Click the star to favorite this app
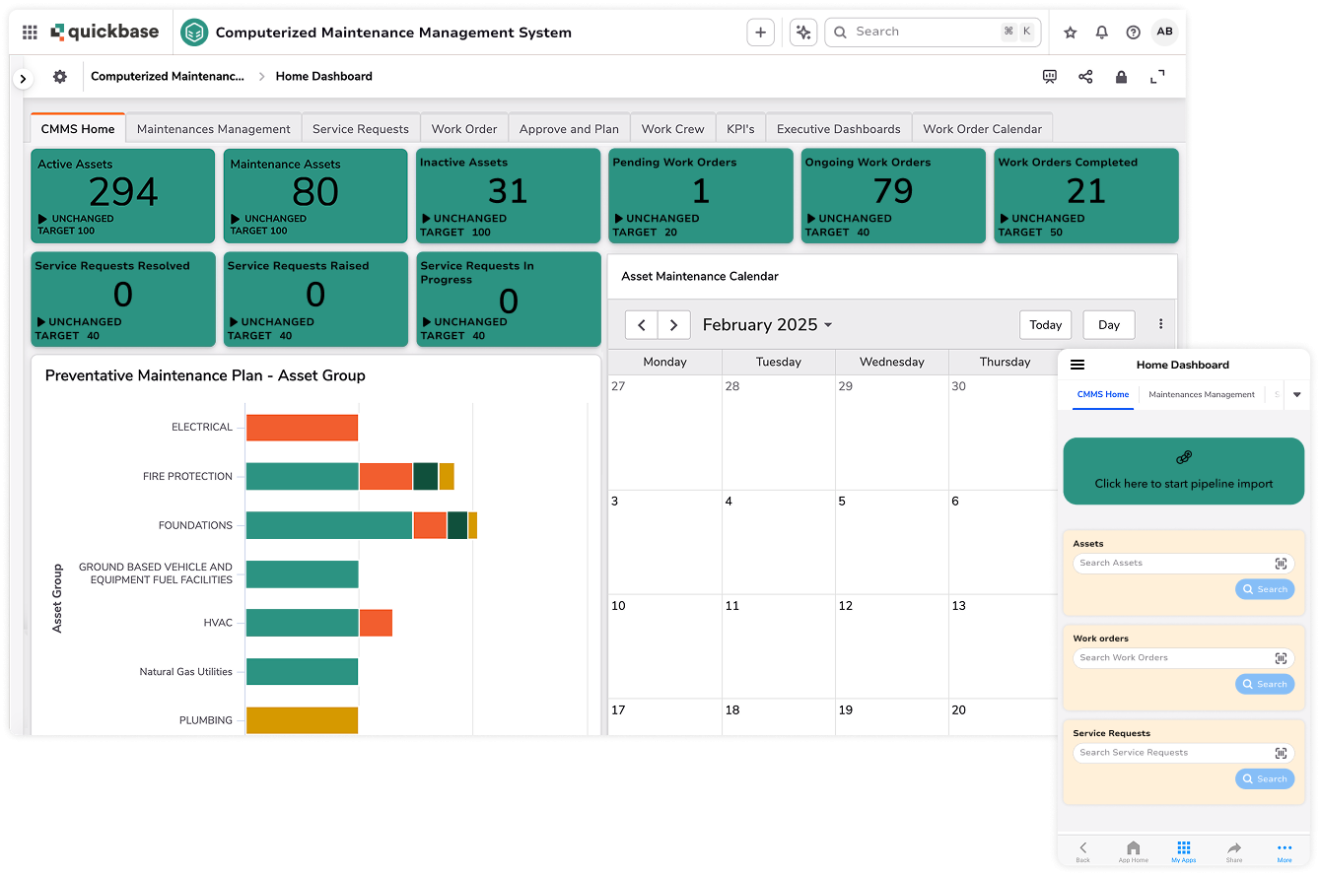 1070,32
